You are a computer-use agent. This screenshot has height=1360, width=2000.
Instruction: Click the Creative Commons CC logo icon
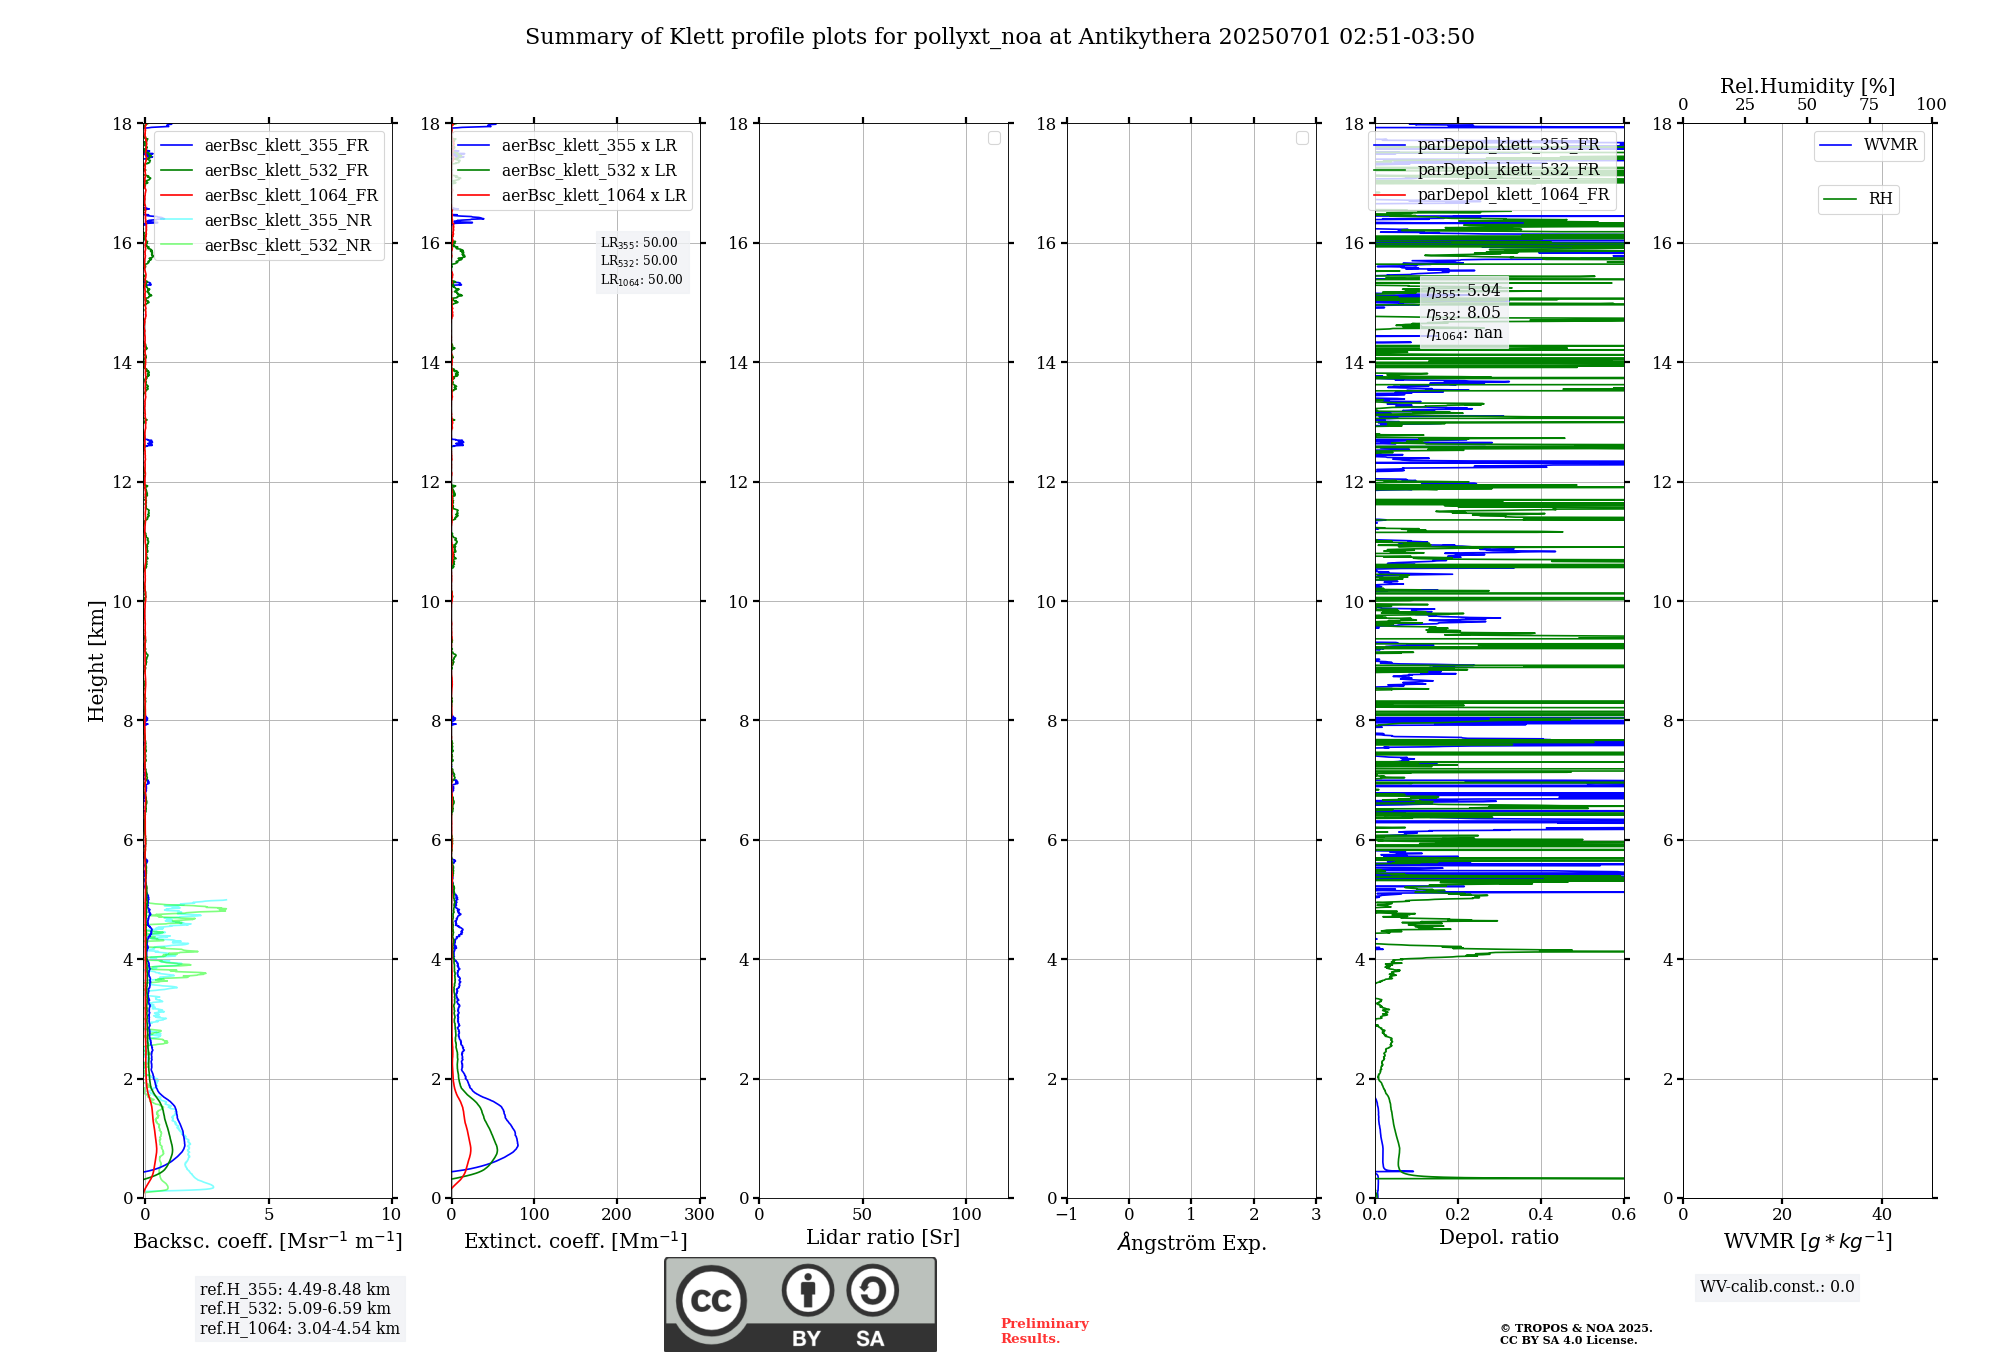[x=711, y=1300]
